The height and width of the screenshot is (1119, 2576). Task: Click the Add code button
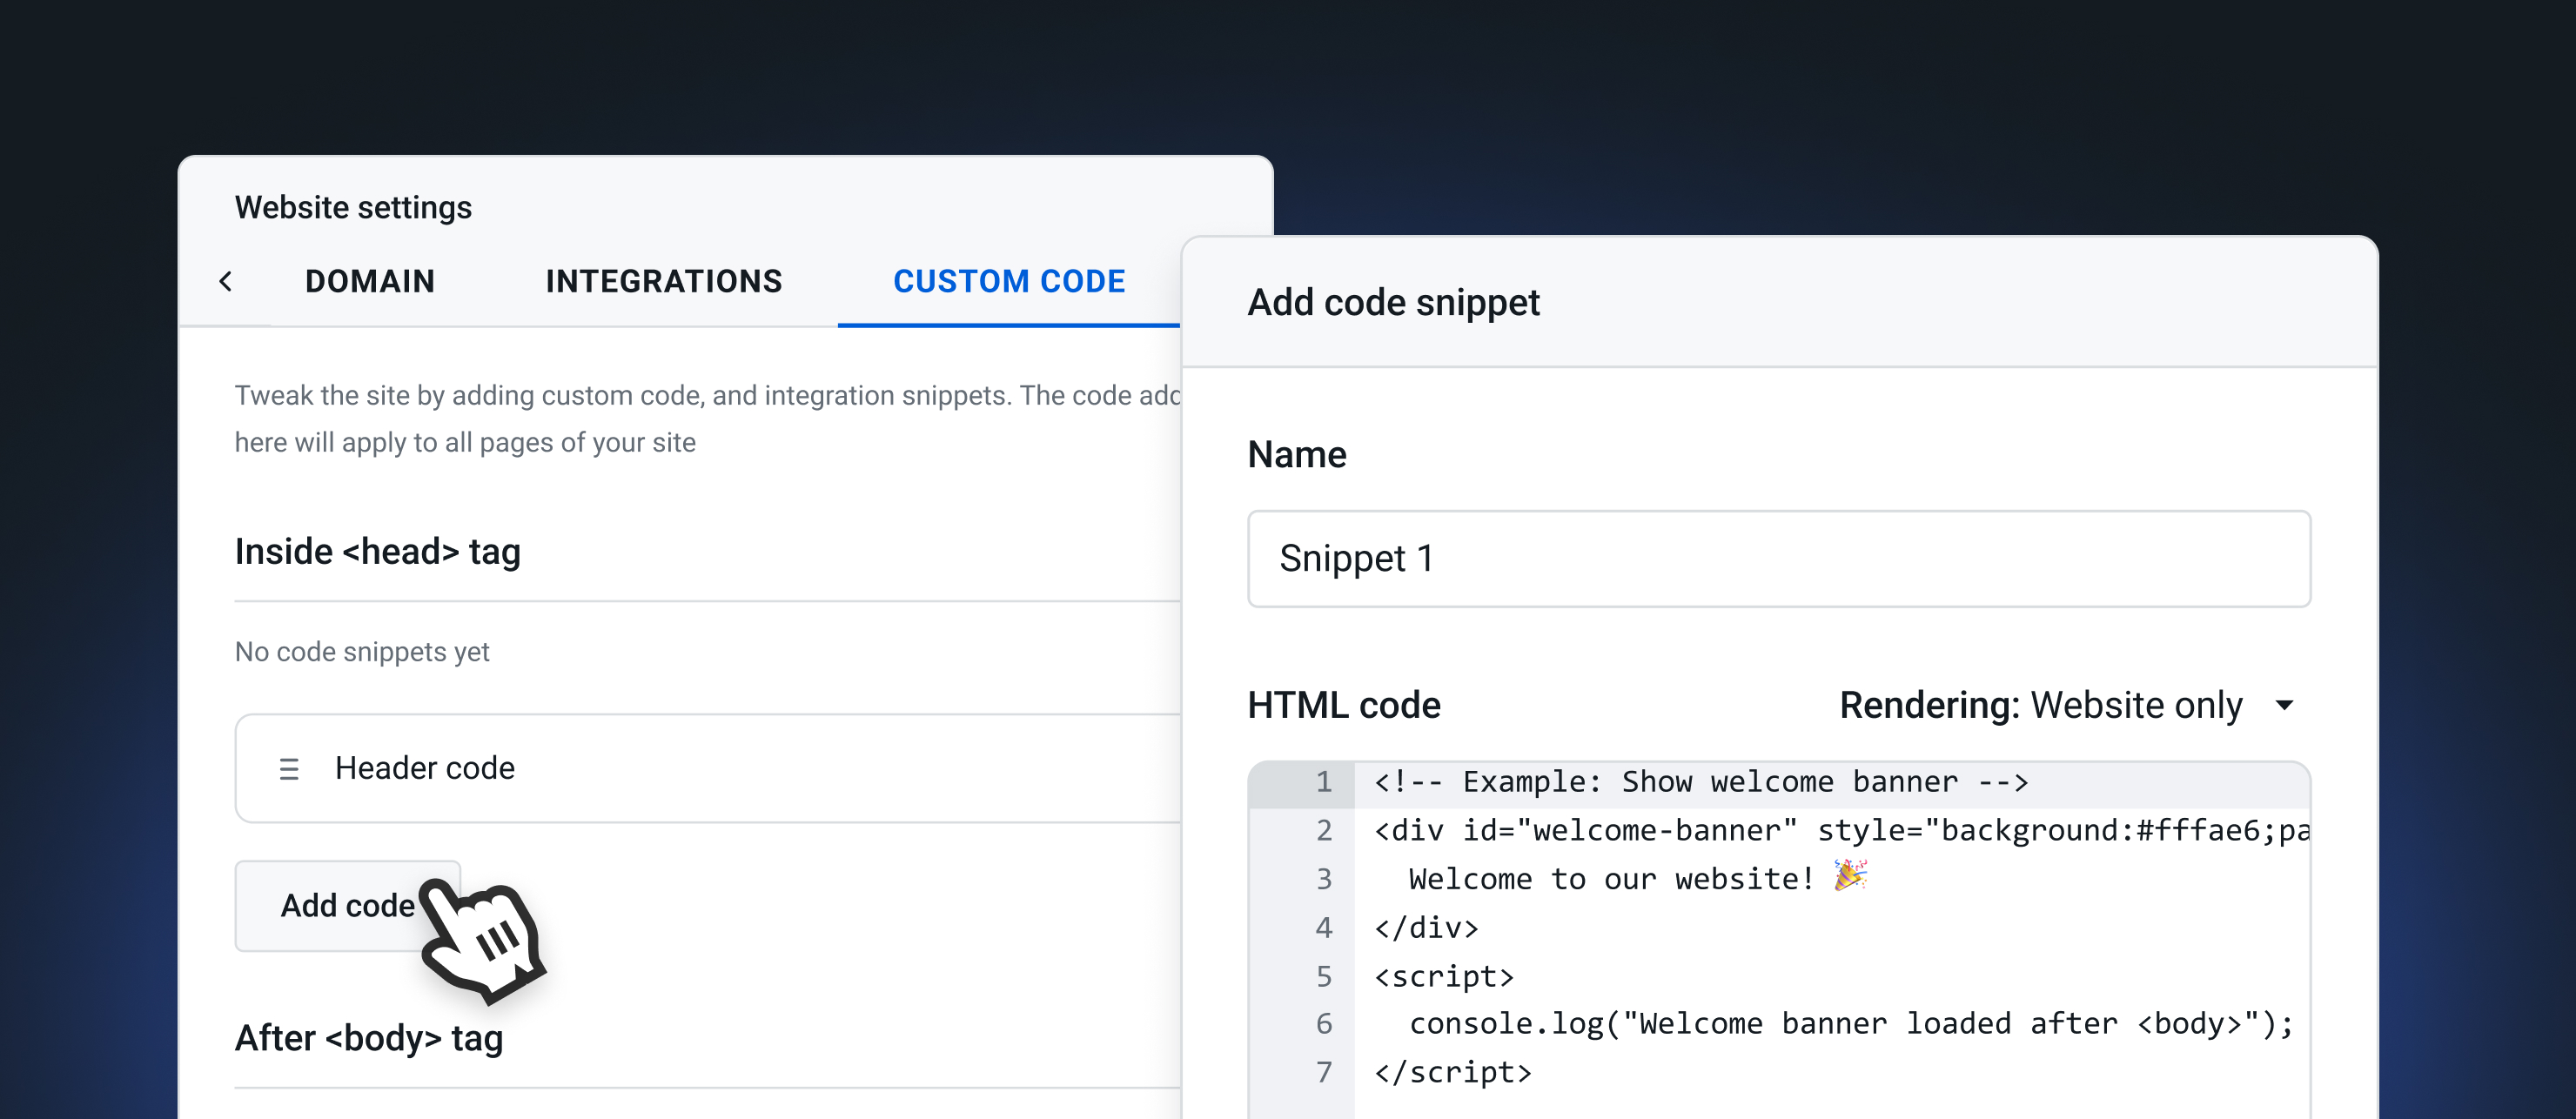(347, 905)
